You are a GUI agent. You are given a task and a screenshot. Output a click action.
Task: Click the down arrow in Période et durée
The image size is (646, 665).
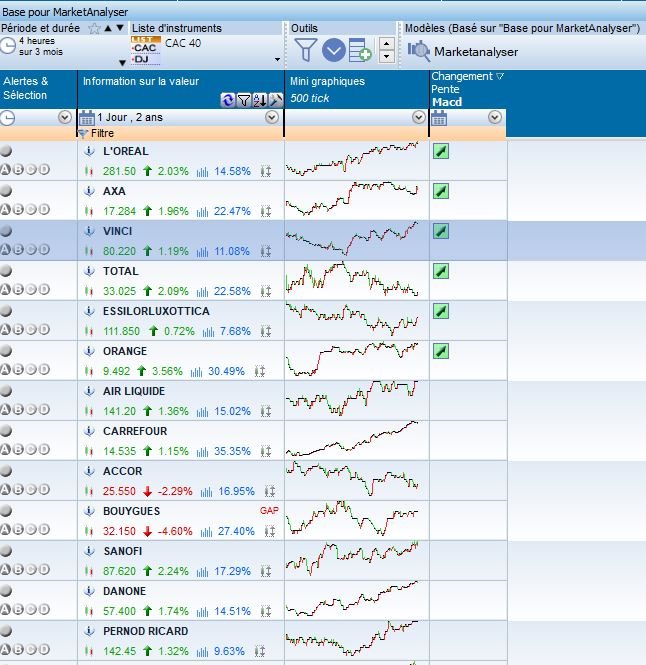click(120, 28)
